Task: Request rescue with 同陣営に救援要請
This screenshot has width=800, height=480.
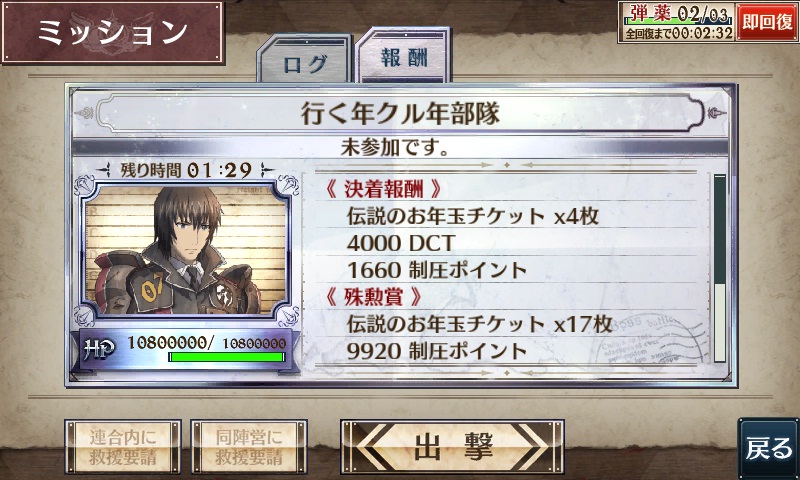Action: point(249,447)
